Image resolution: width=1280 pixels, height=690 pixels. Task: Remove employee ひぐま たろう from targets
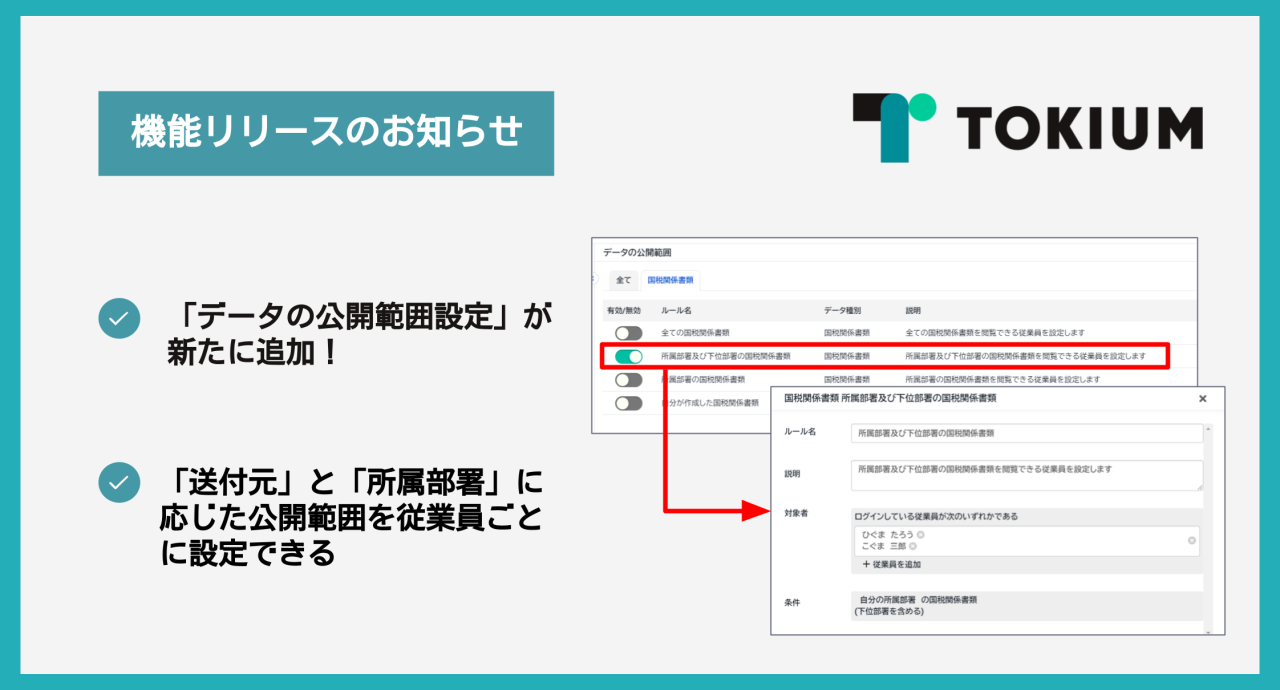tap(921, 535)
